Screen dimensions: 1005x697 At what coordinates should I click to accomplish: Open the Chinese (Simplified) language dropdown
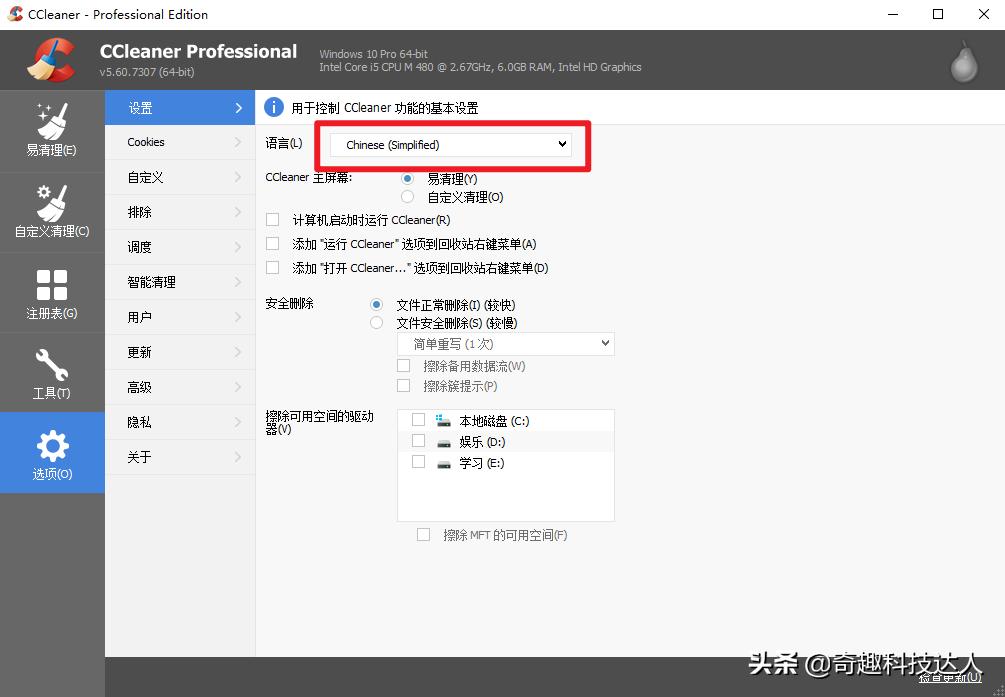pyautogui.click(x=450, y=144)
